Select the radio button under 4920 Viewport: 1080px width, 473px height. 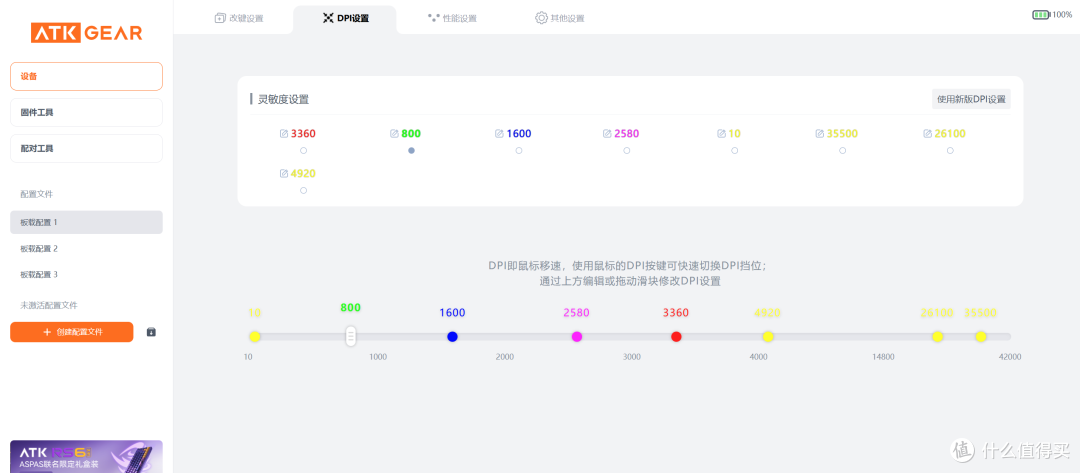[304, 190]
